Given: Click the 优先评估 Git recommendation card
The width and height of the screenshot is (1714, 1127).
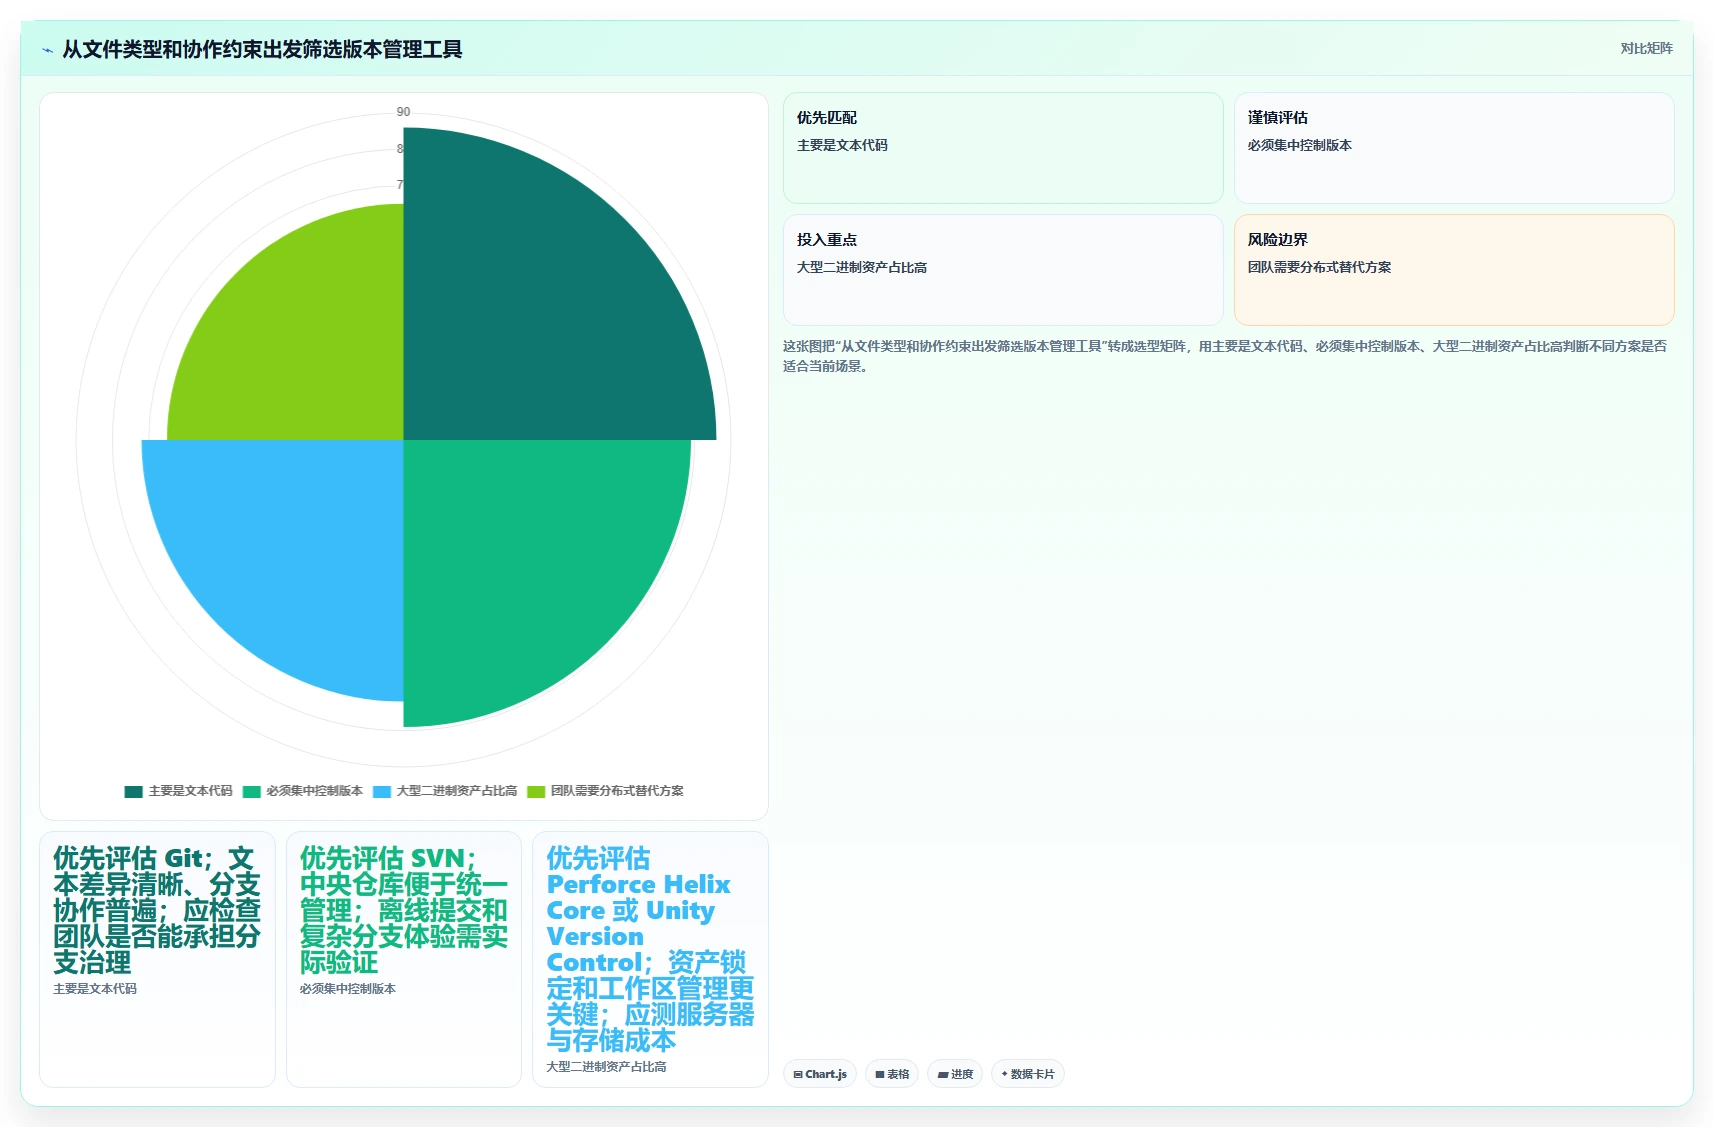Looking at the screenshot, I should (x=157, y=959).
